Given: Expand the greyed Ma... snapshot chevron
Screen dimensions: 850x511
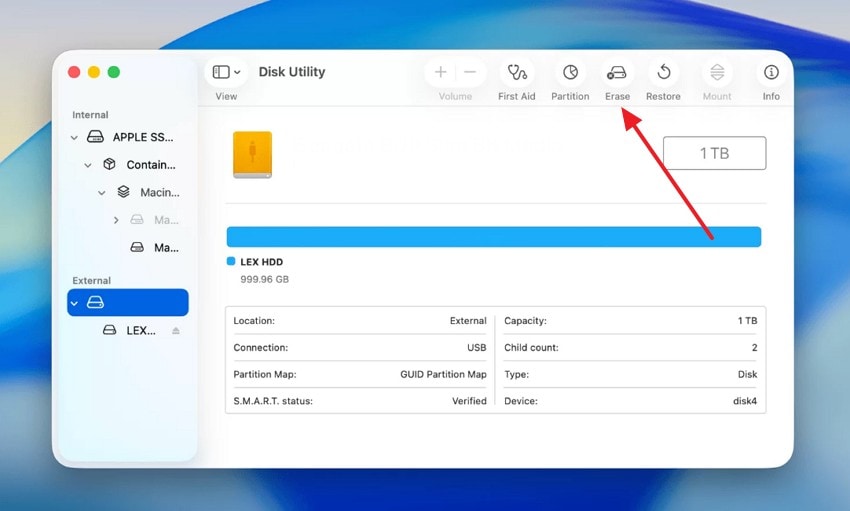Looking at the screenshot, I should (x=115, y=220).
